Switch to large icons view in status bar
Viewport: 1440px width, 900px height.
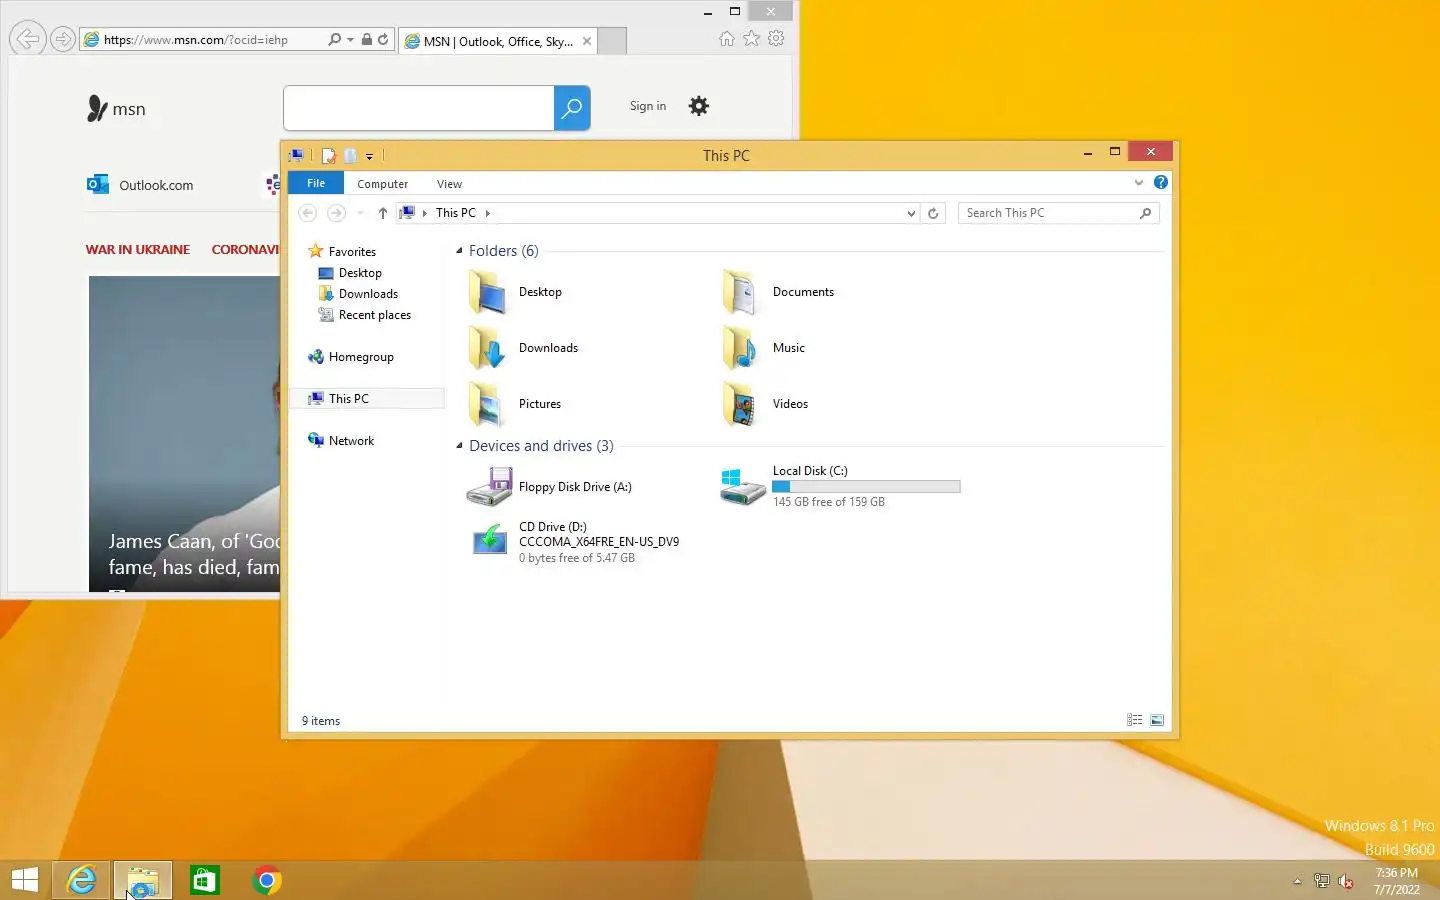coord(1157,720)
